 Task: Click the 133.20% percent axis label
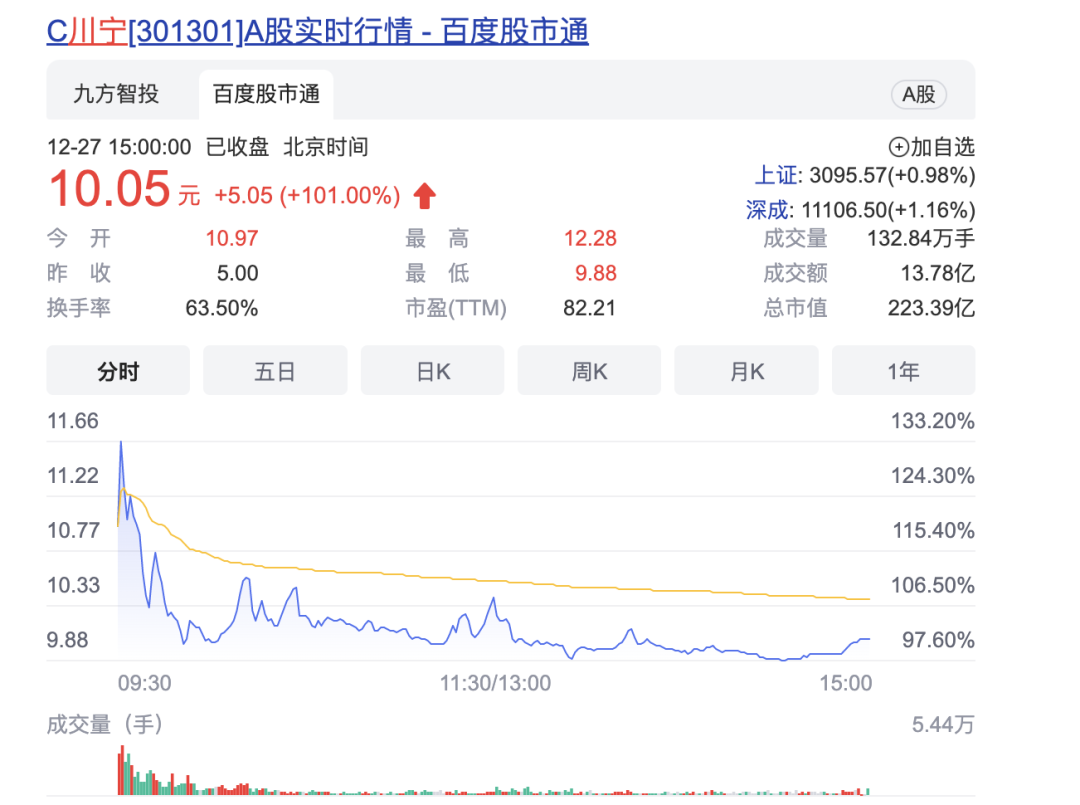933,421
